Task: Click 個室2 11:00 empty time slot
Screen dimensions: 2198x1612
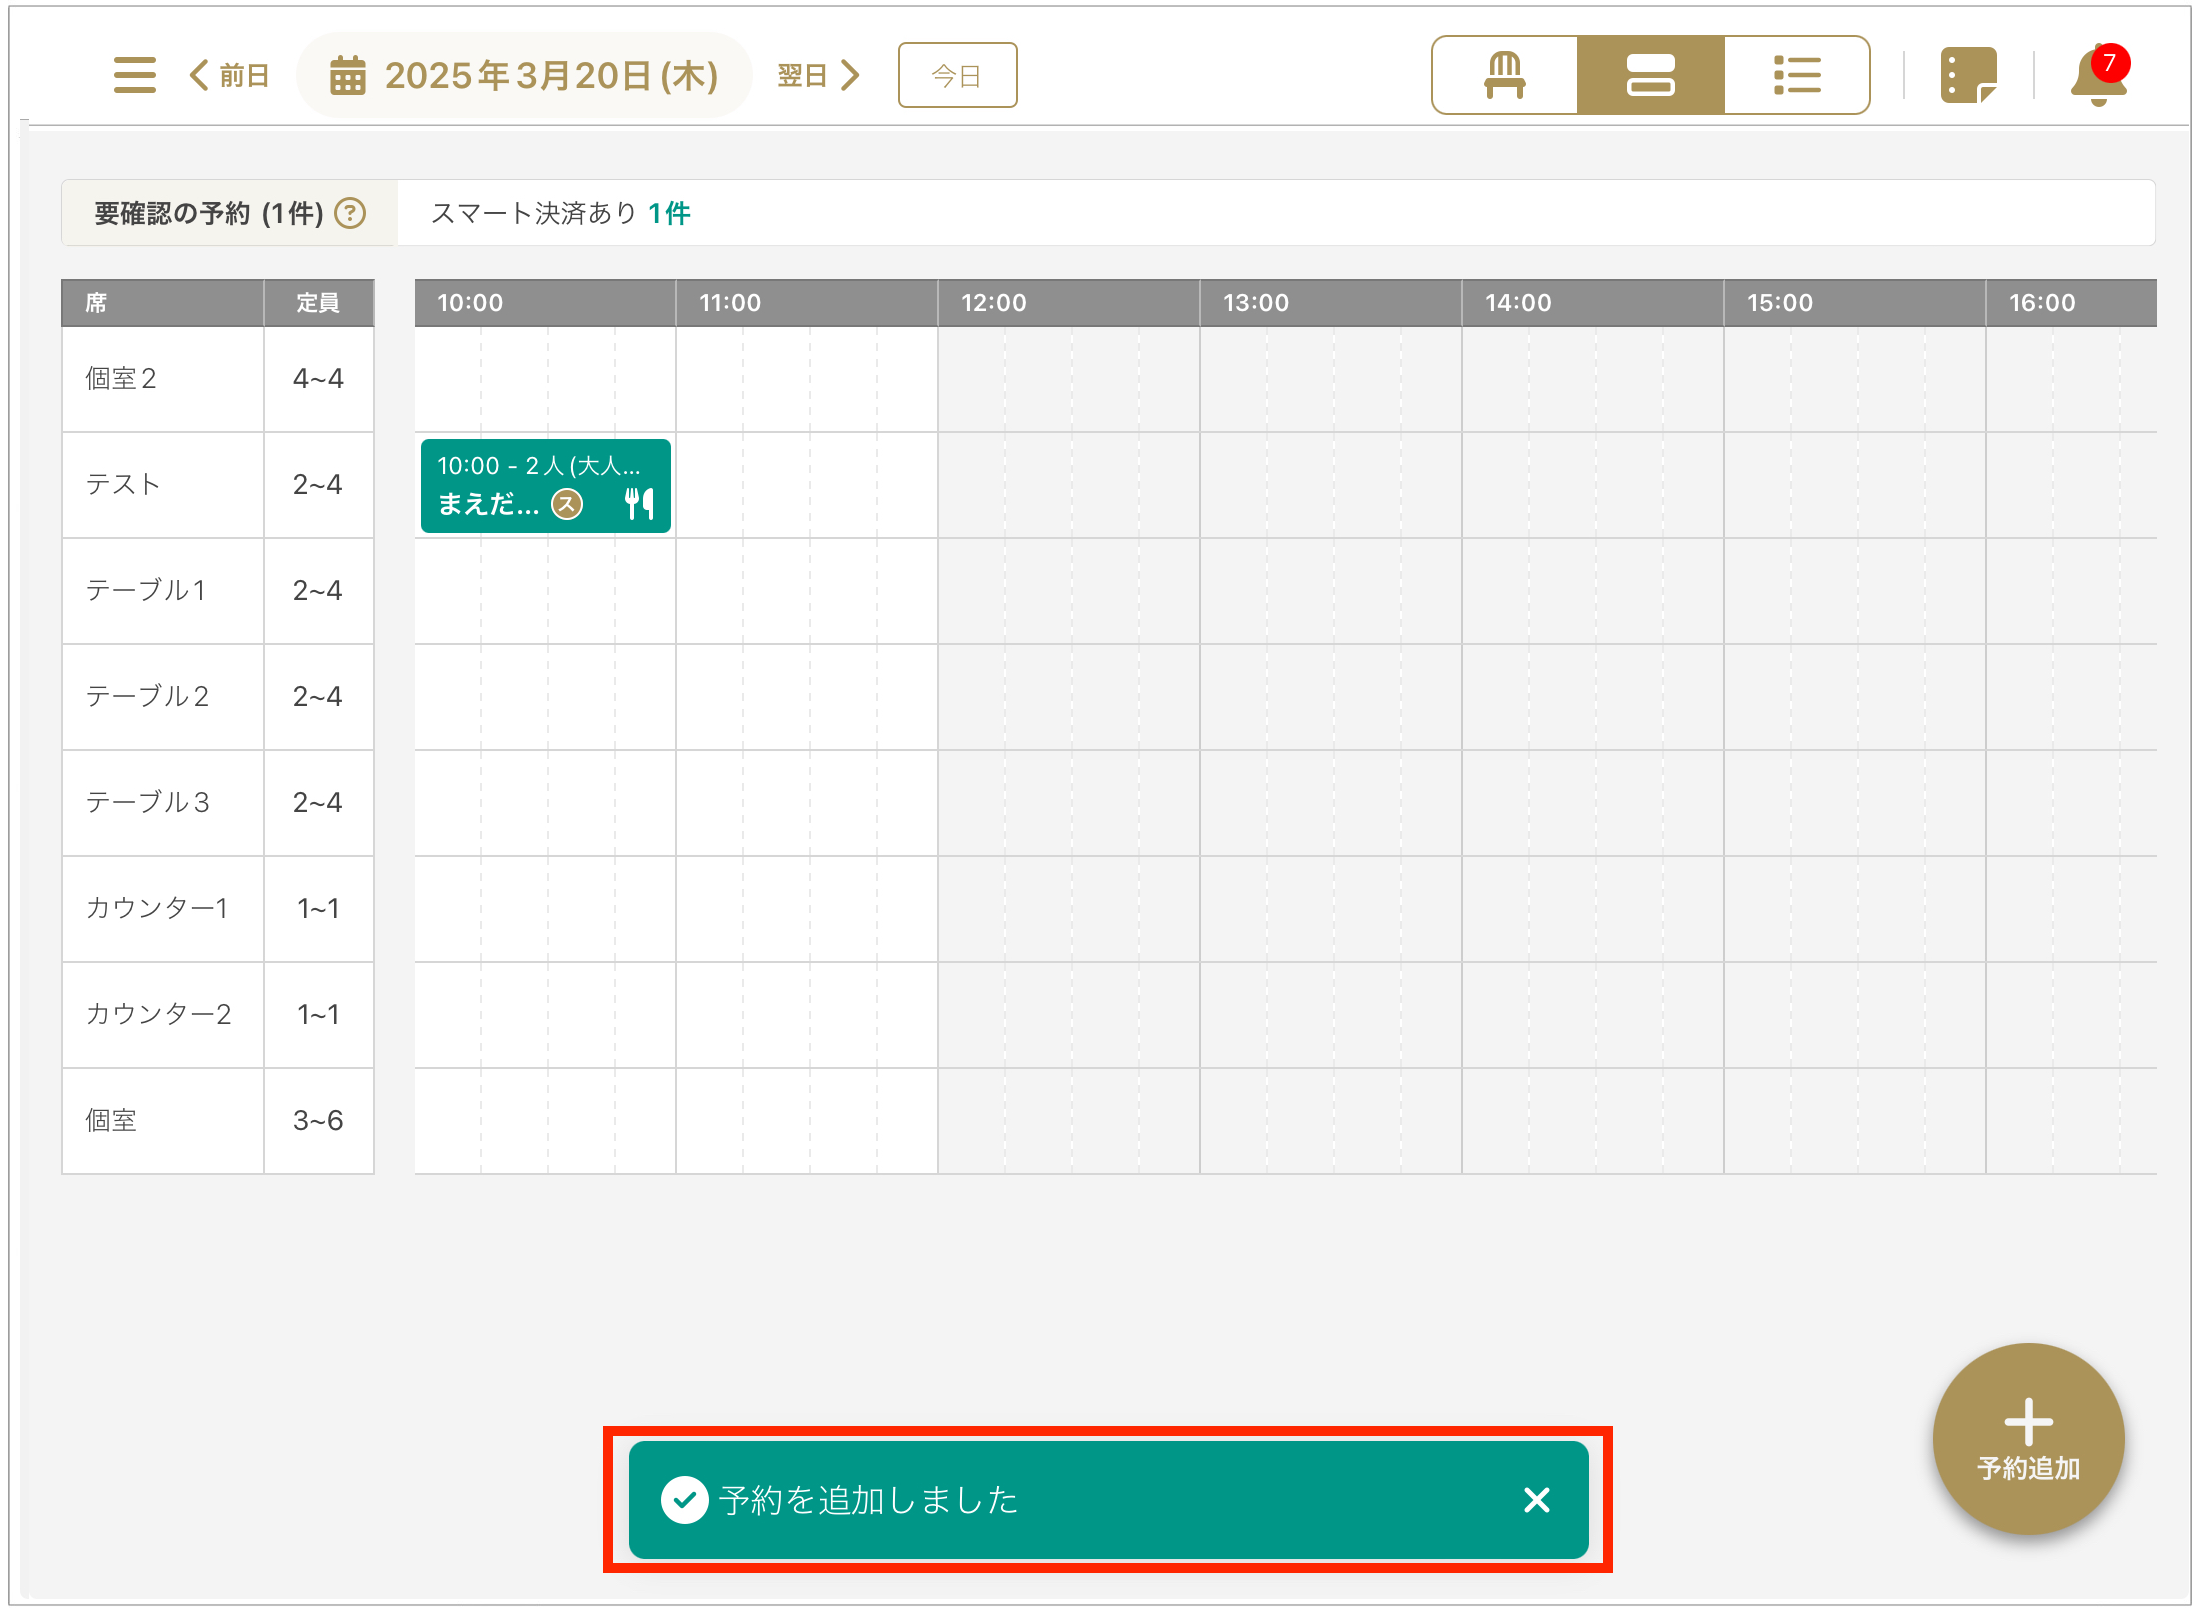Action: coord(709,379)
